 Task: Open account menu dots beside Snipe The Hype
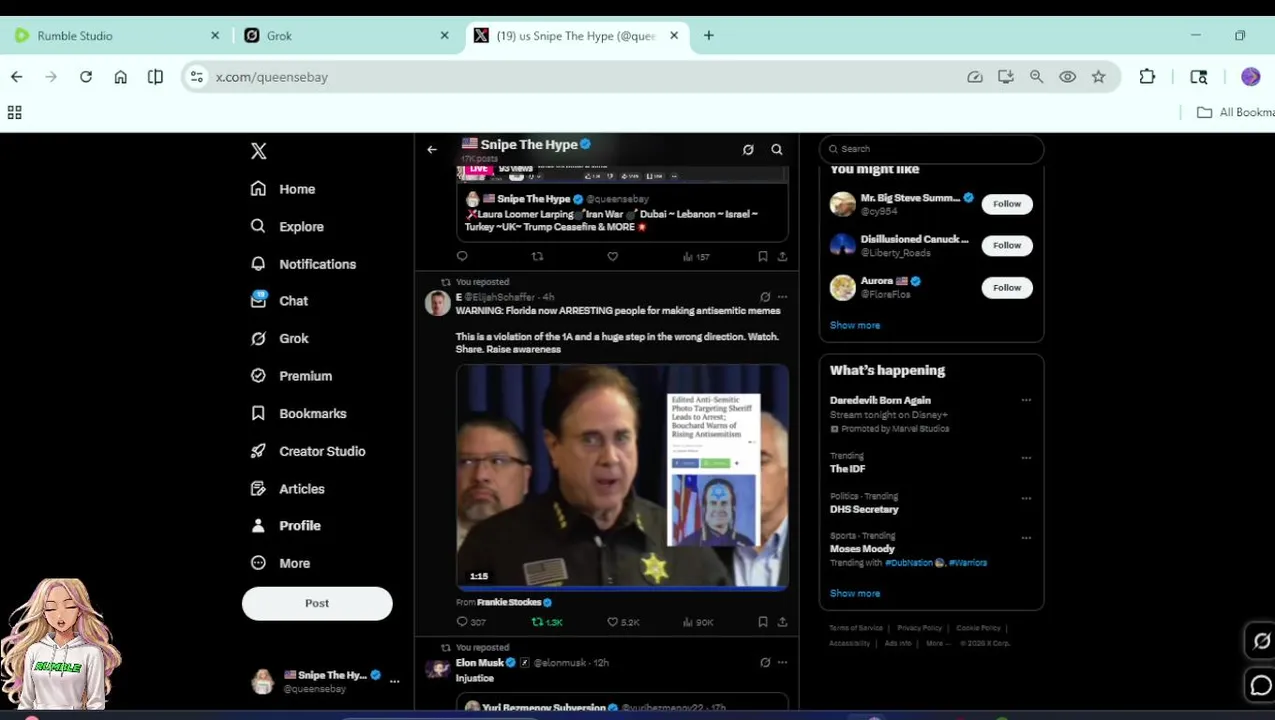click(394, 681)
